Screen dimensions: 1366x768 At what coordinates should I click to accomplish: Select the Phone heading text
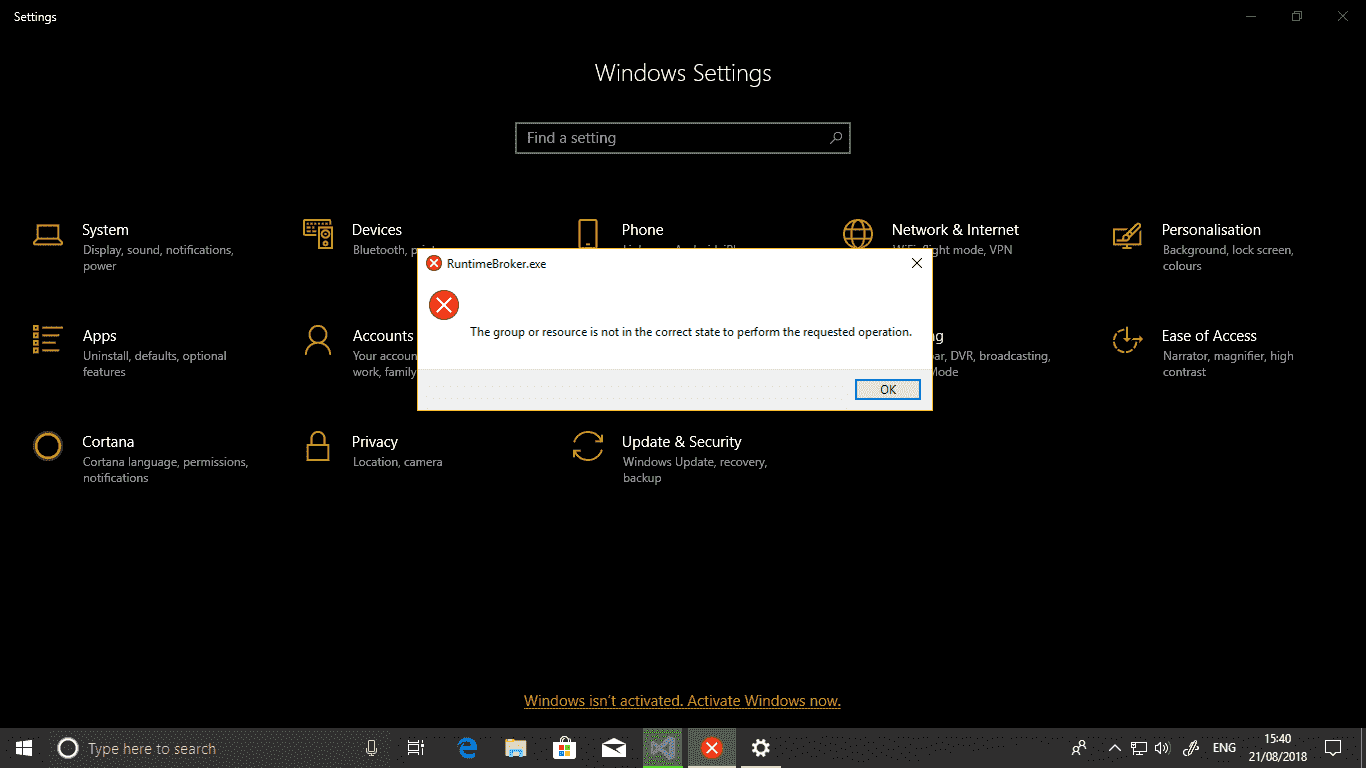tap(642, 230)
